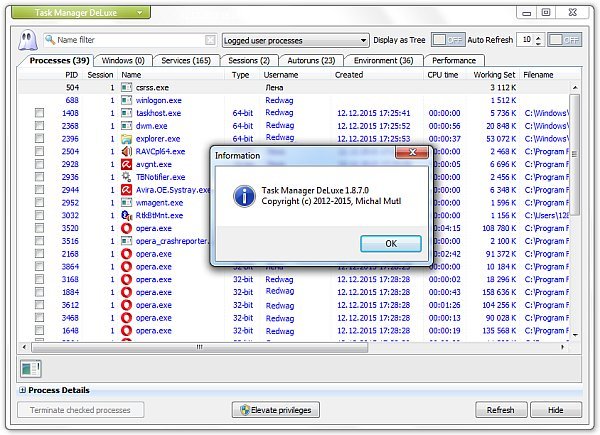Screen dimensions: 600x435
Task: Click the horizontal scrollbar right arrow
Action: click(562, 347)
